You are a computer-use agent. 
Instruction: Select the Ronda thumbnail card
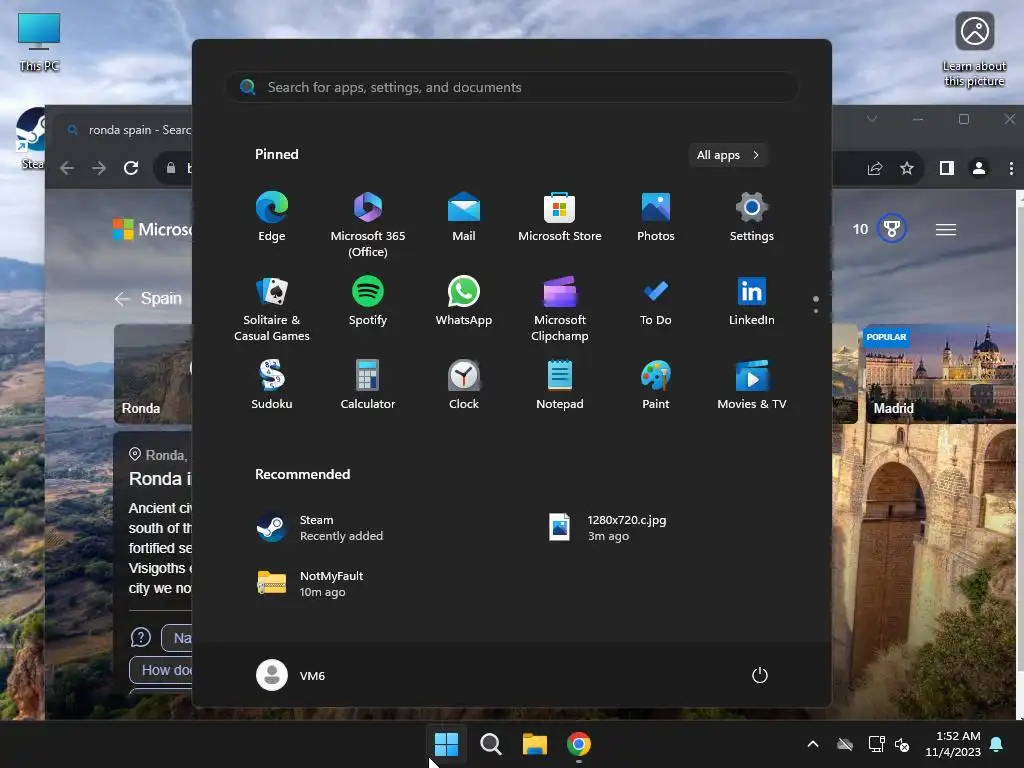point(153,374)
